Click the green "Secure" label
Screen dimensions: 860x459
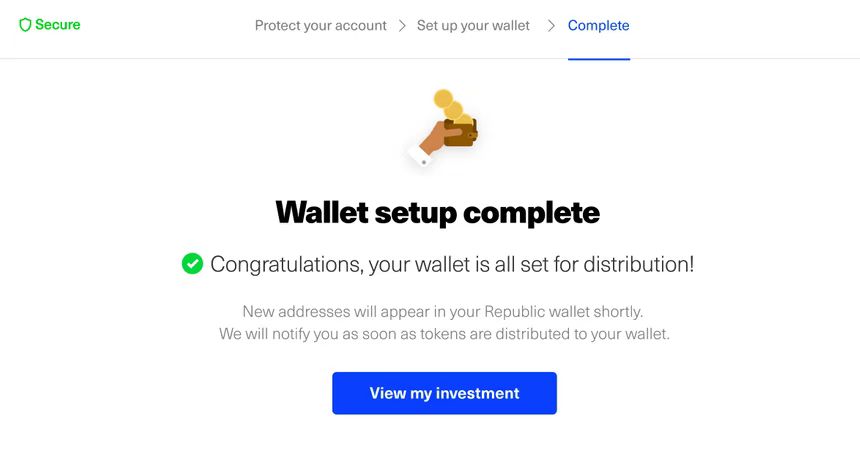58,25
